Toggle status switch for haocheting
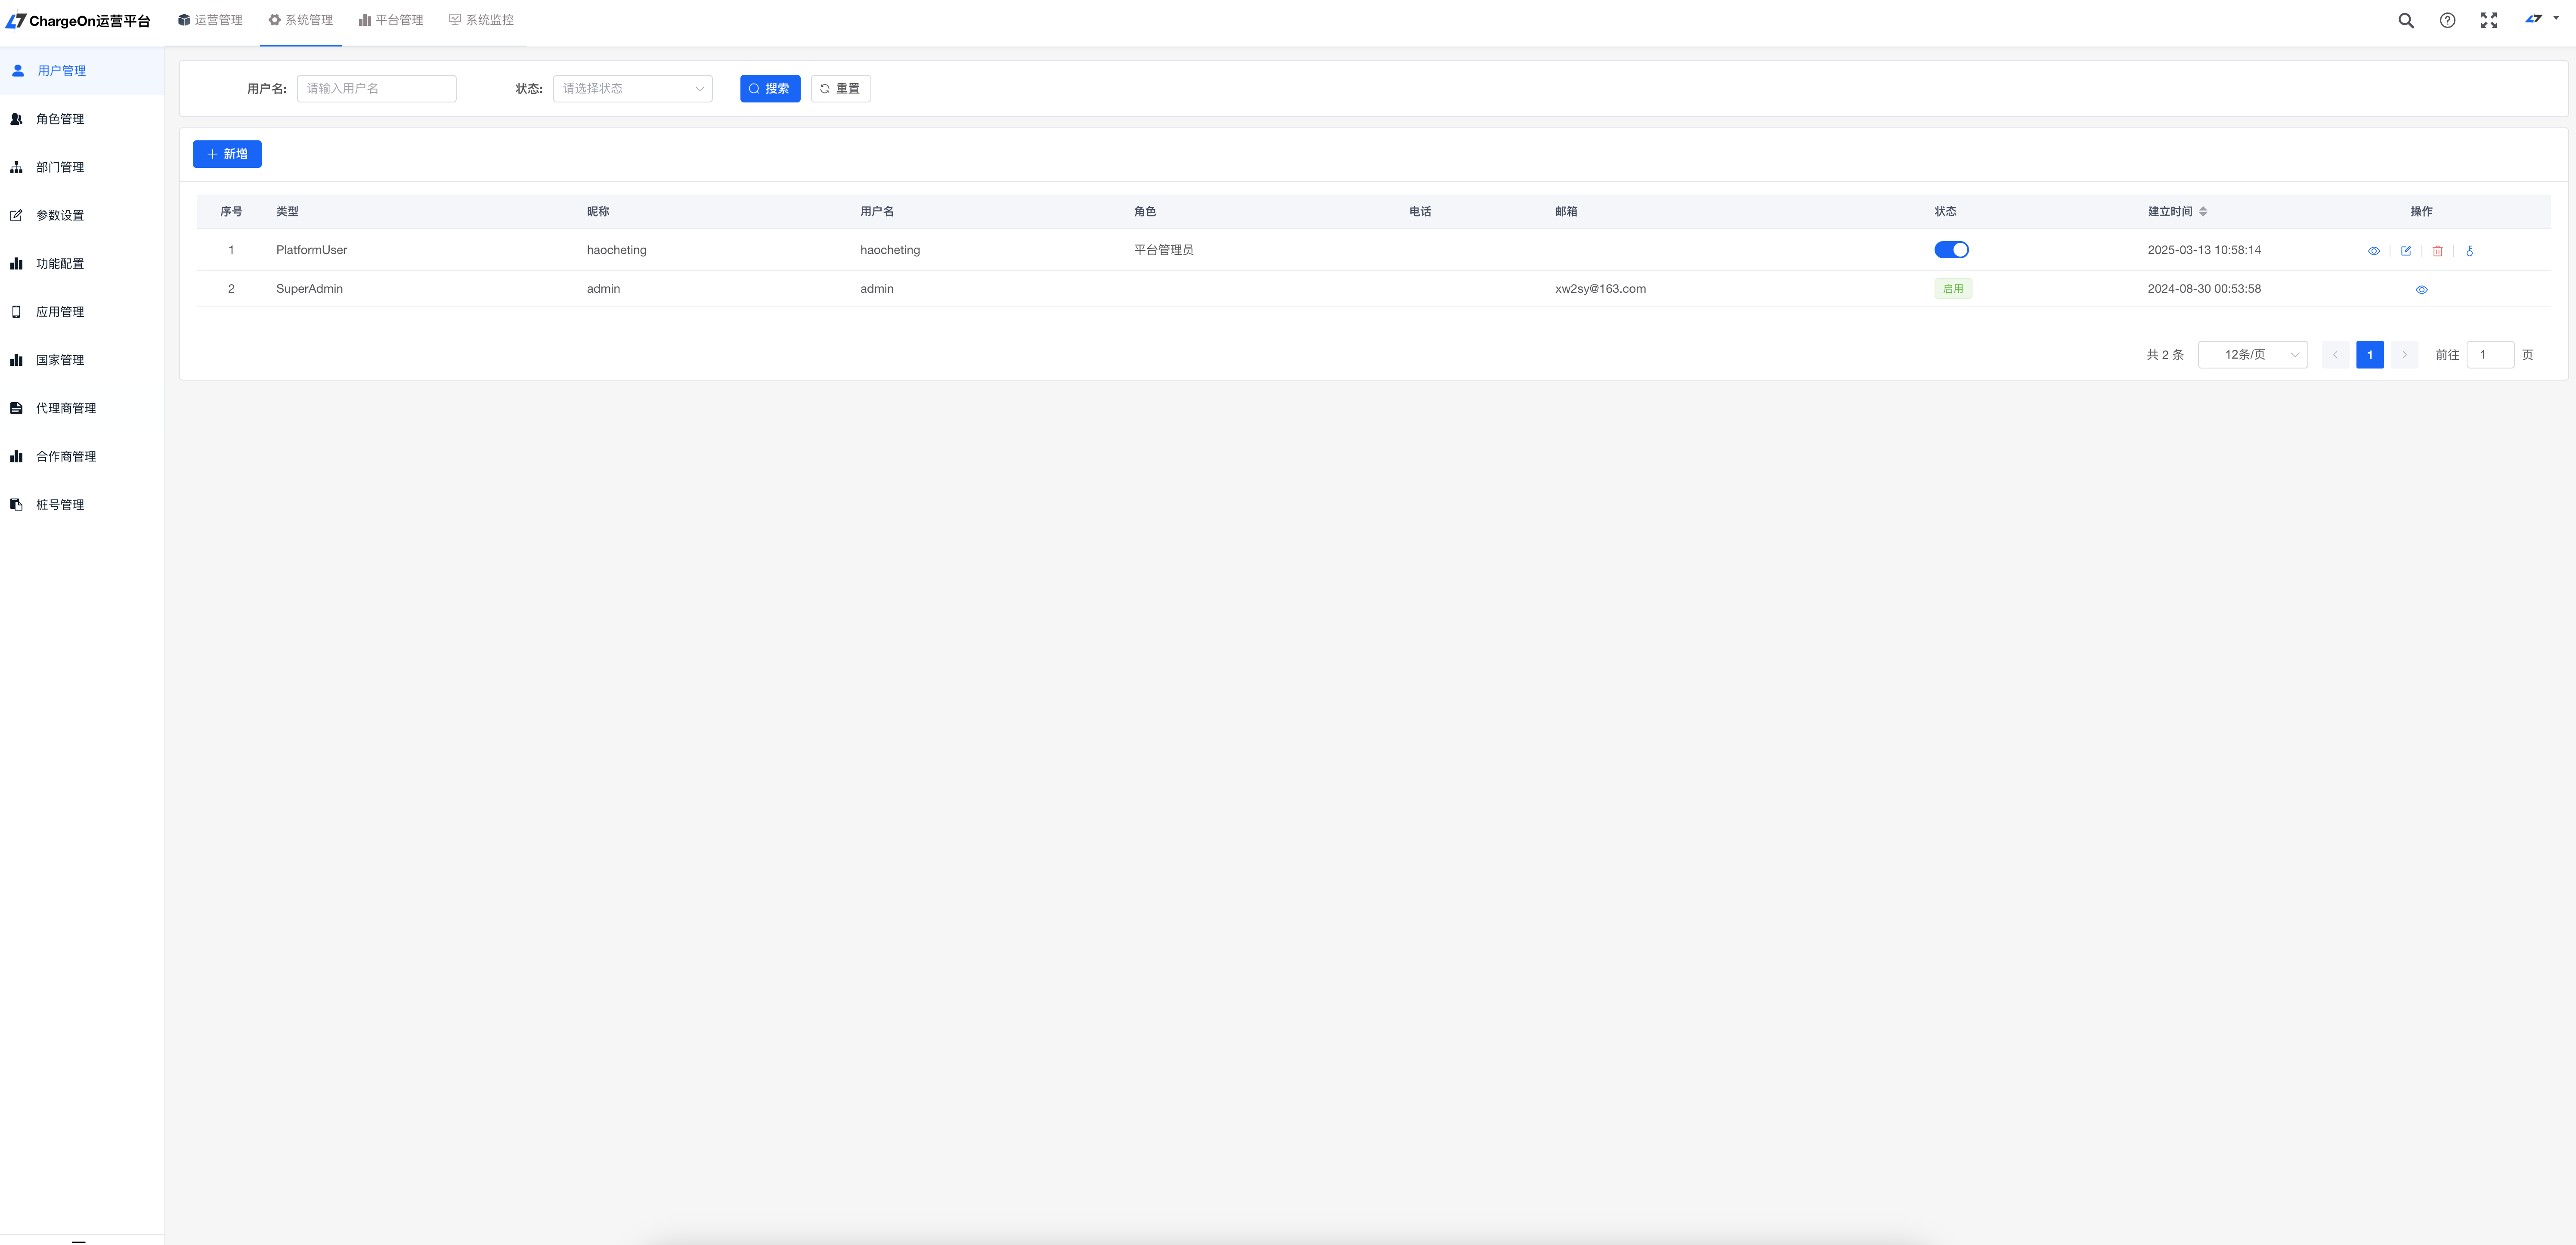The height and width of the screenshot is (1245, 2576). click(x=1951, y=250)
